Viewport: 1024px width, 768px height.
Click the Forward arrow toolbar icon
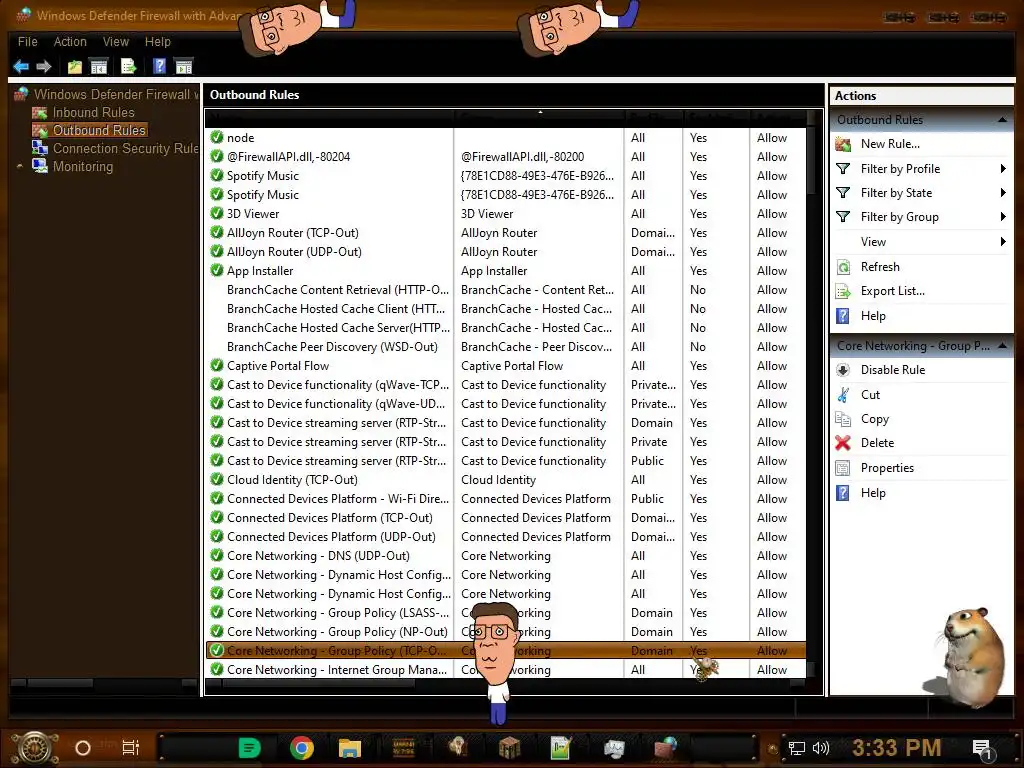(x=44, y=66)
